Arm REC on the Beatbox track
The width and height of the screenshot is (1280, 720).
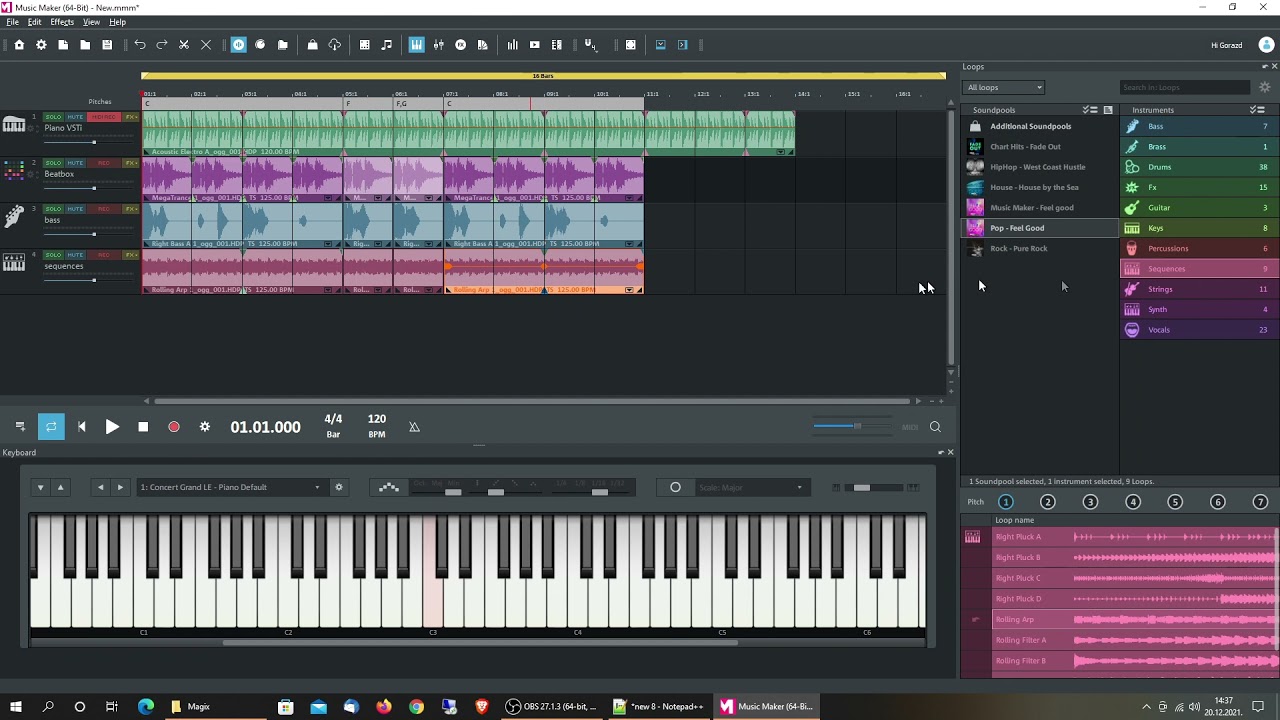[x=103, y=163]
